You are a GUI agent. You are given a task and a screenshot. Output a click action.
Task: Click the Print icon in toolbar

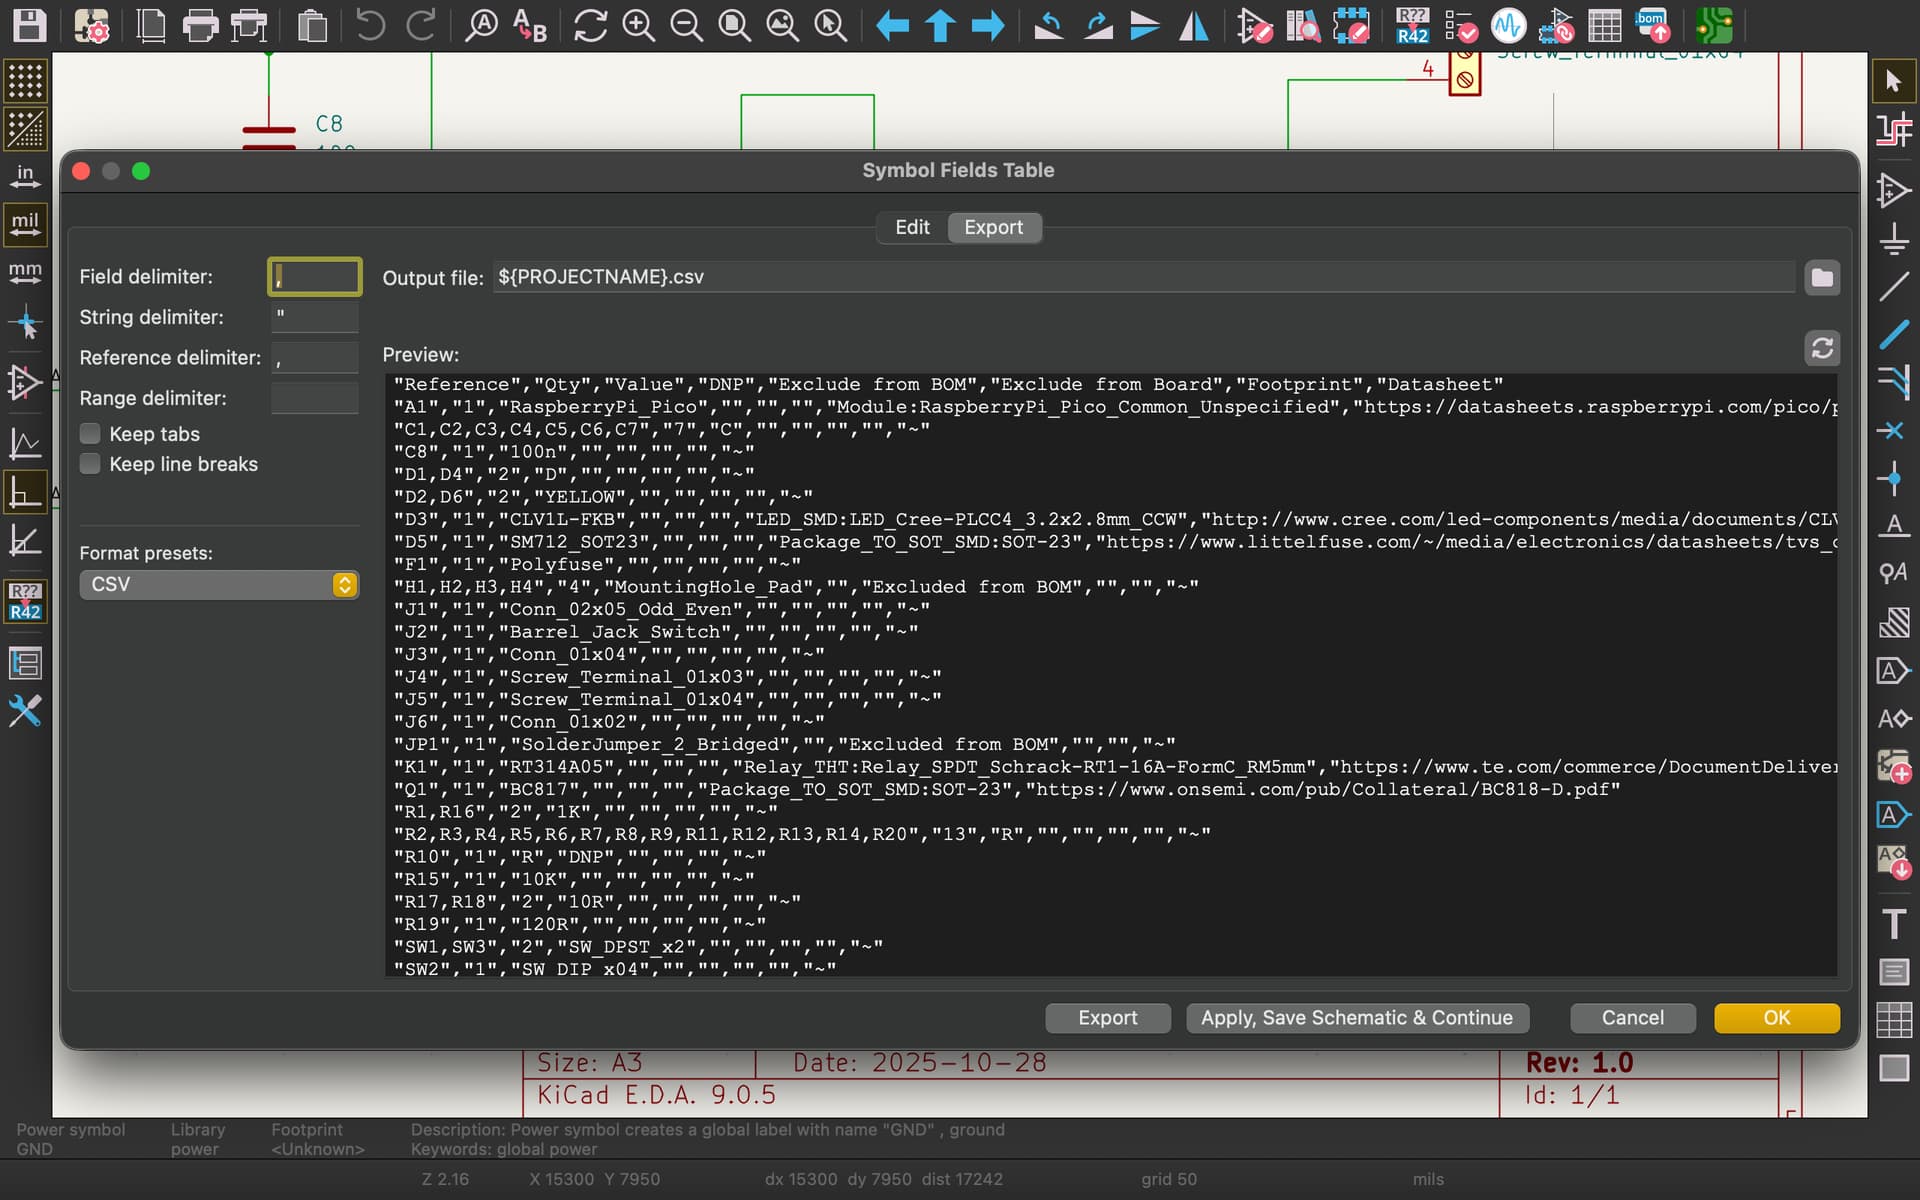point(200,25)
